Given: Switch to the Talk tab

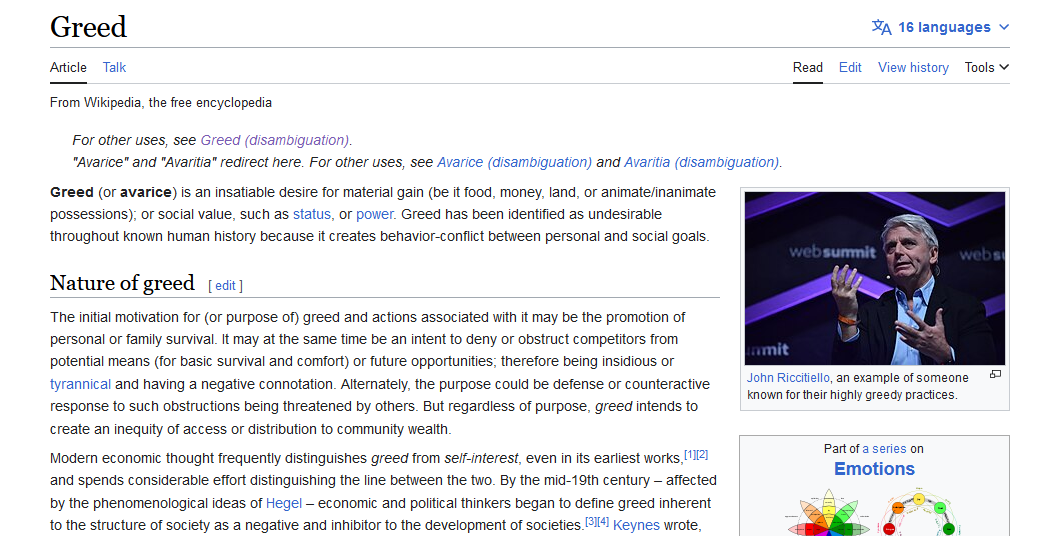Looking at the screenshot, I should [x=114, y=67].
